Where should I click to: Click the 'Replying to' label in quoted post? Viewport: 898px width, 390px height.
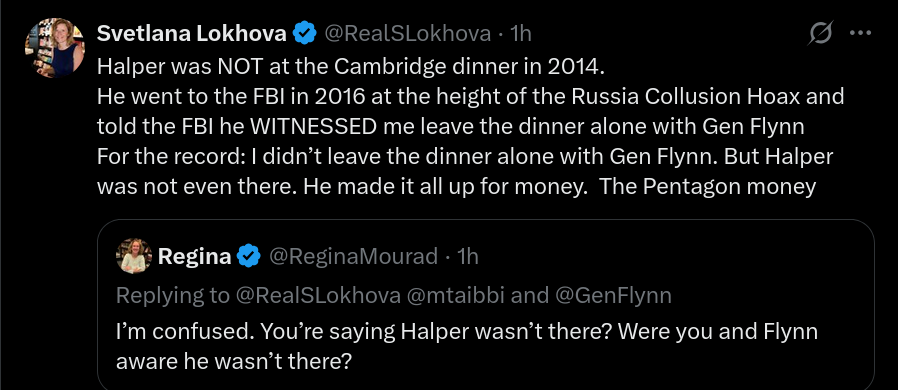173,295
